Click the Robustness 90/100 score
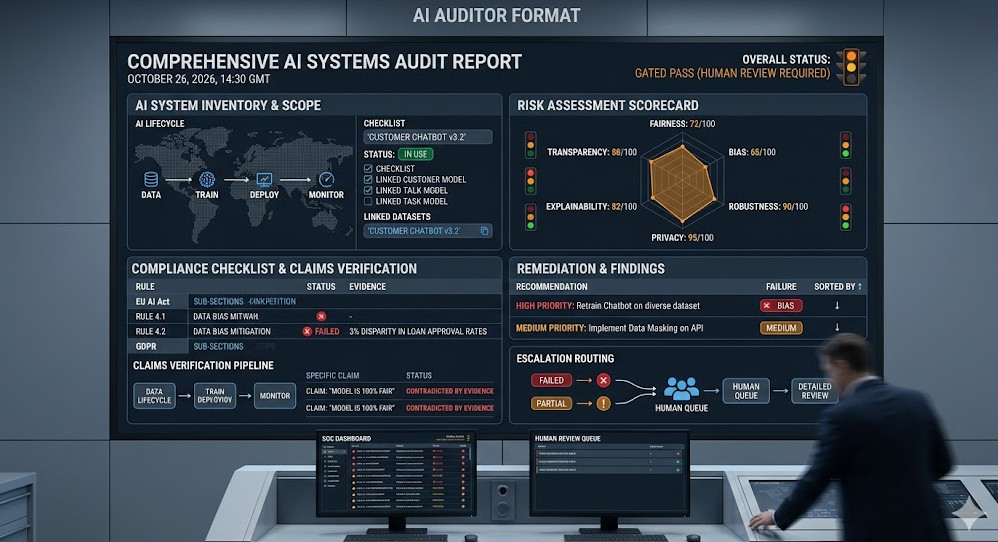The image size is (998, 542). coord(768,206)
